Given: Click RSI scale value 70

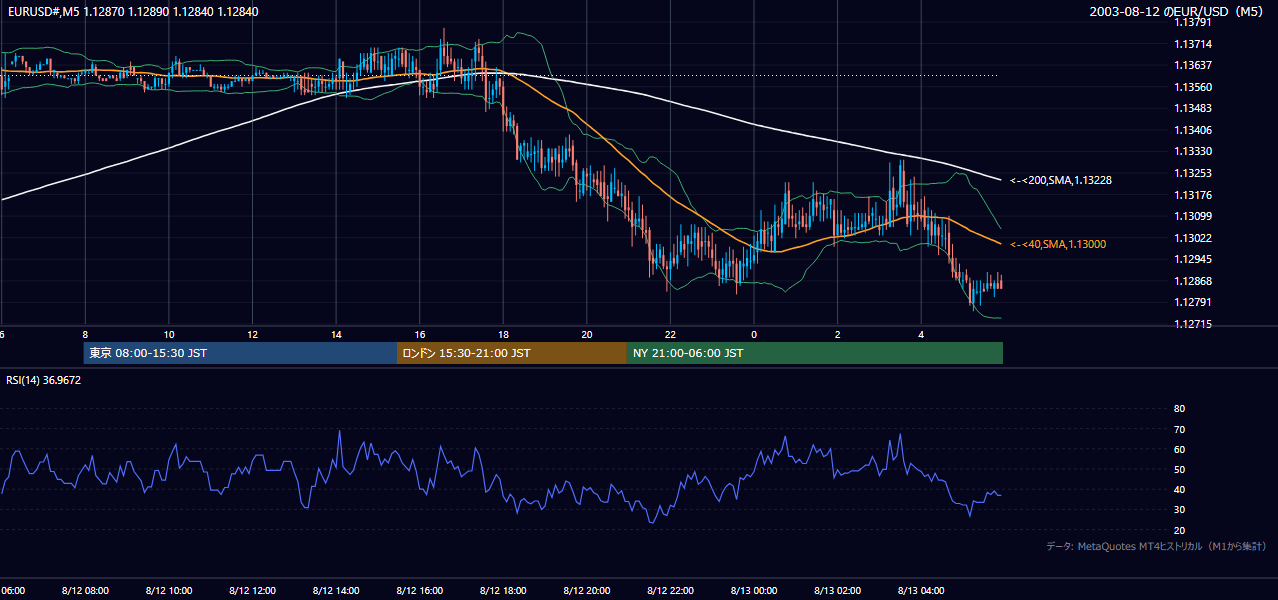Looking at the screenshot, I should (1179, 429).
